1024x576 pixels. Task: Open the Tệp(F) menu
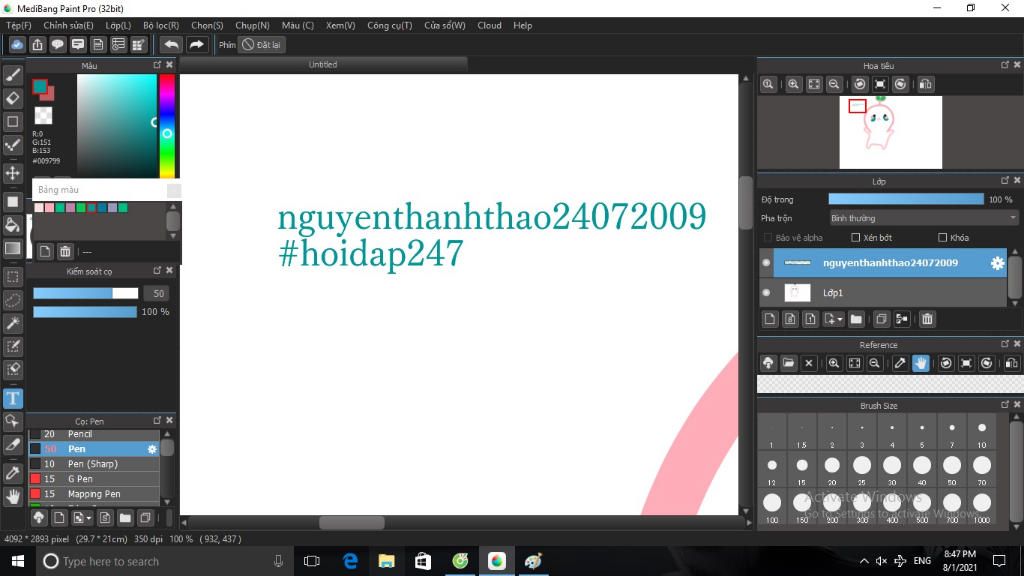pyautogui.click(x=19, y=25)
